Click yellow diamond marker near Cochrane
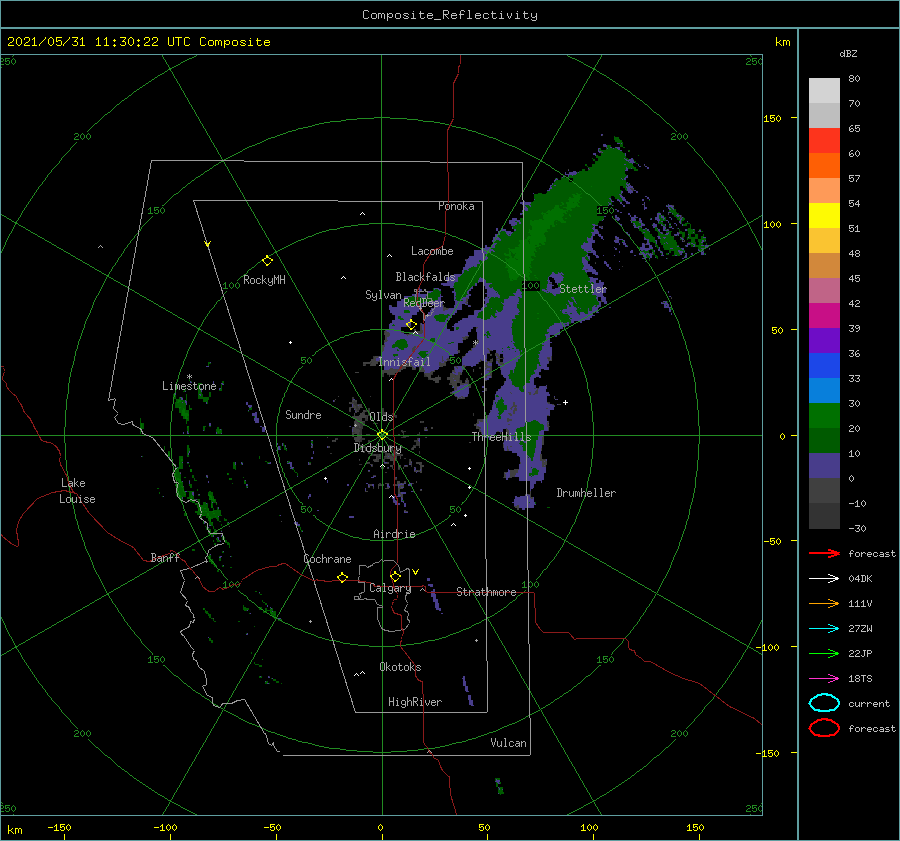Screen dimensions: 900x841 pyautogui.click(x=342, y=578)
